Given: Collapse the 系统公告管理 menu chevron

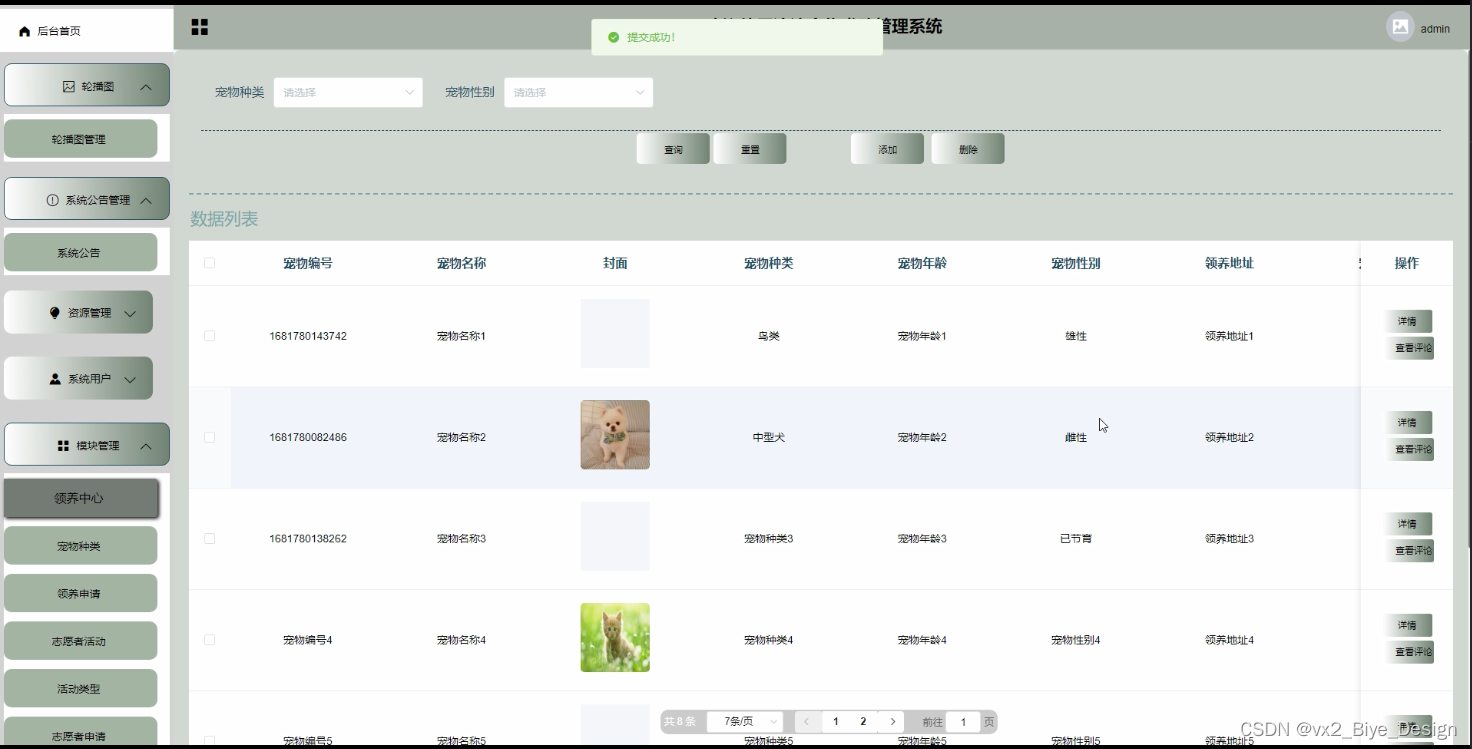Looking at the screenshot, I should click(146, 200).
